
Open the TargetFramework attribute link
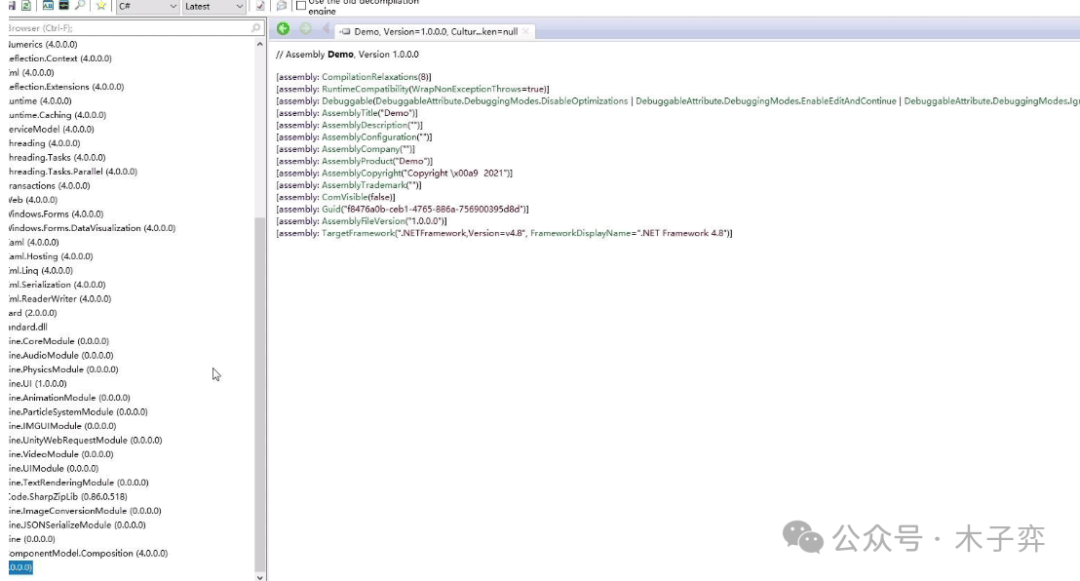point(358,233)
